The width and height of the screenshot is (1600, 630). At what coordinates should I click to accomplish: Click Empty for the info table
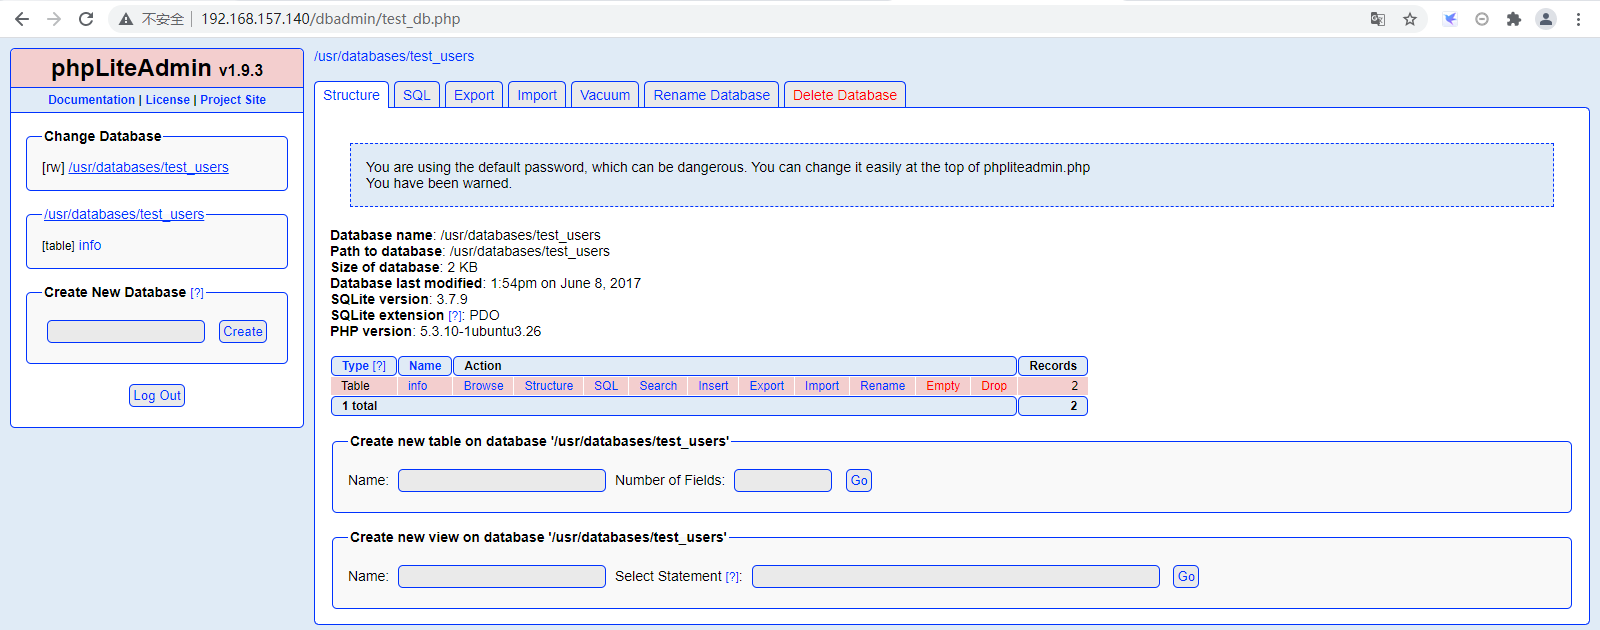(943, 386)
